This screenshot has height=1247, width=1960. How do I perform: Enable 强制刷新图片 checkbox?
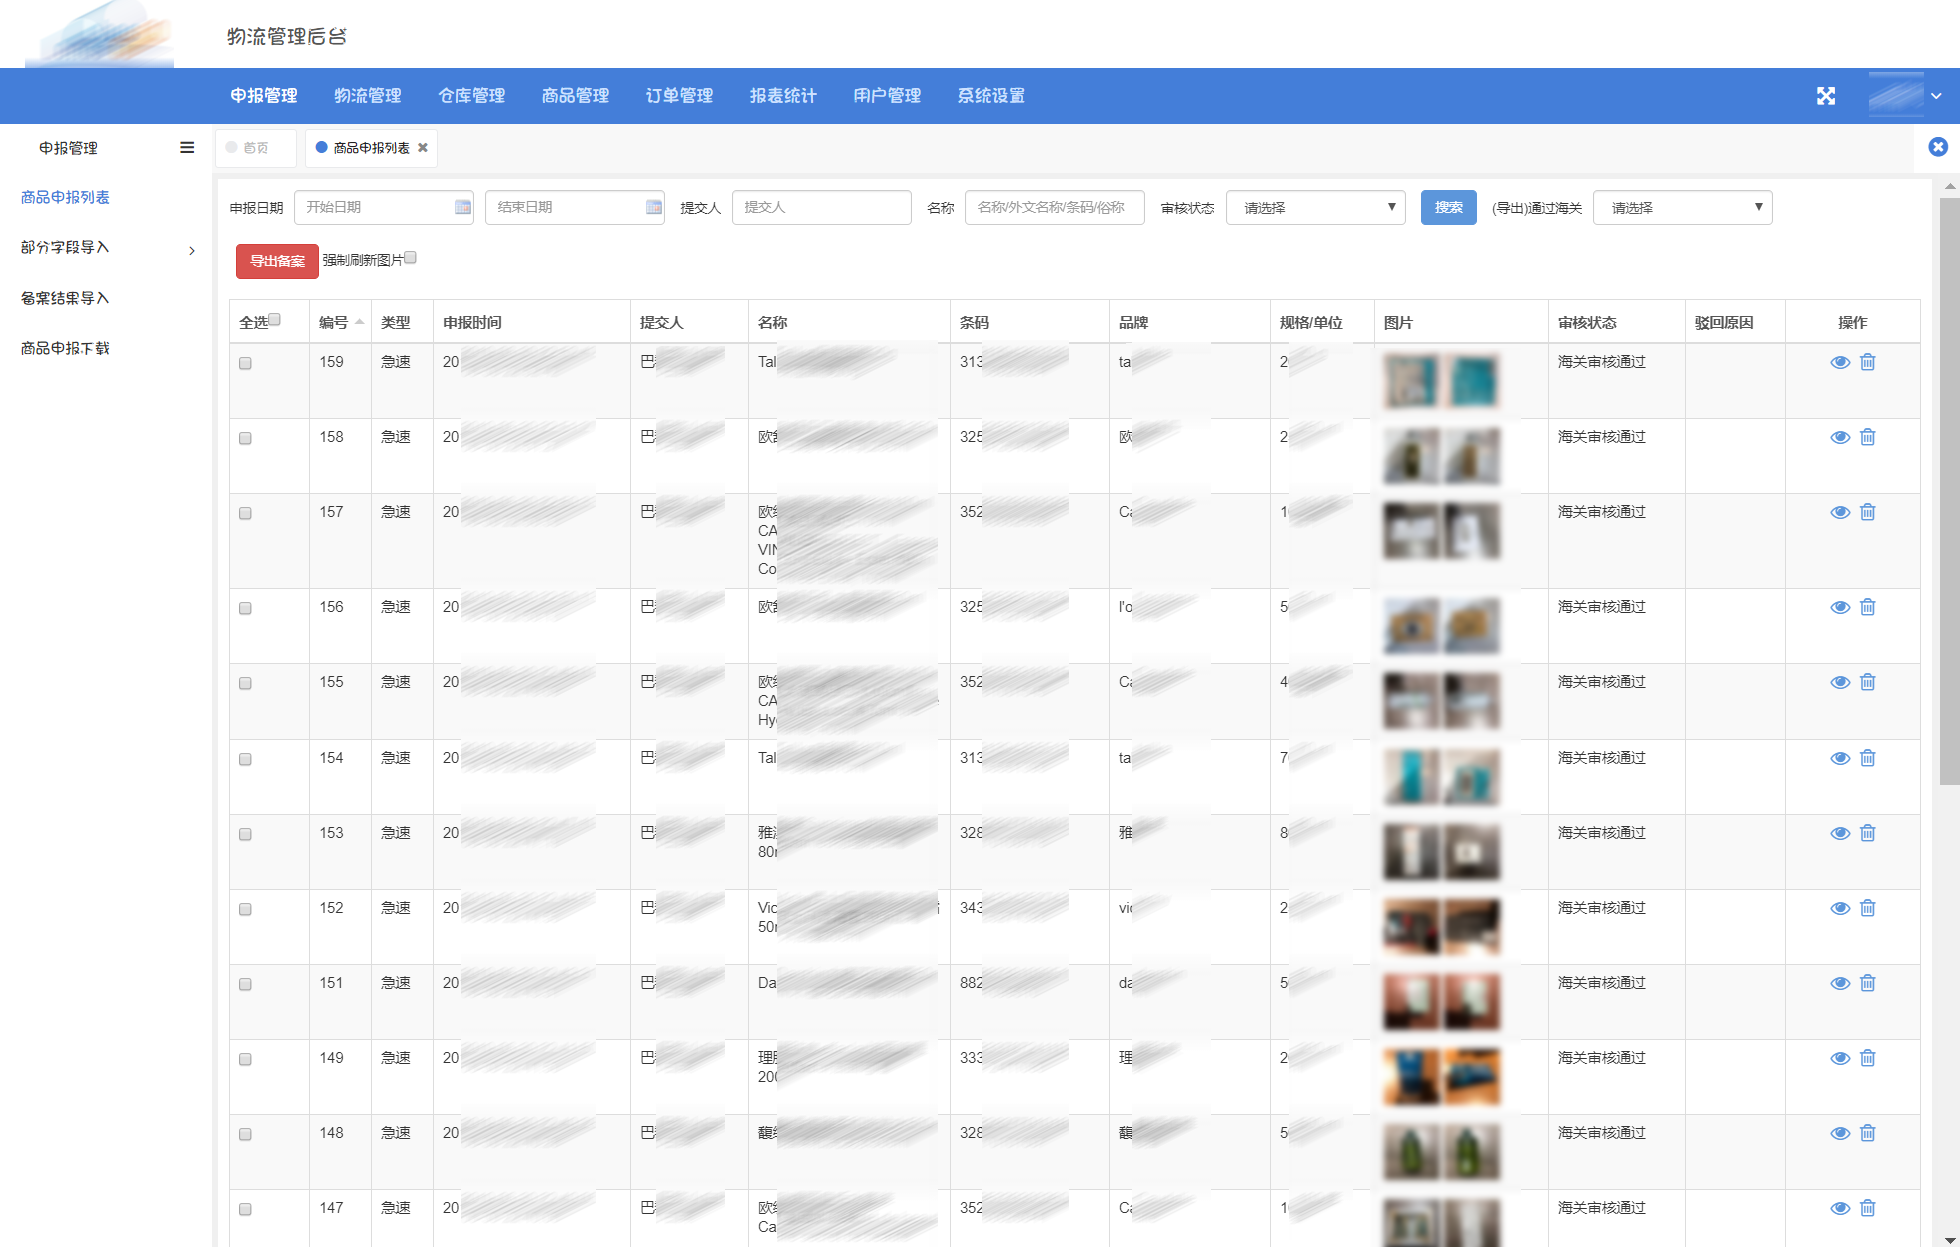pyautogui.click(x=410, y=258)
